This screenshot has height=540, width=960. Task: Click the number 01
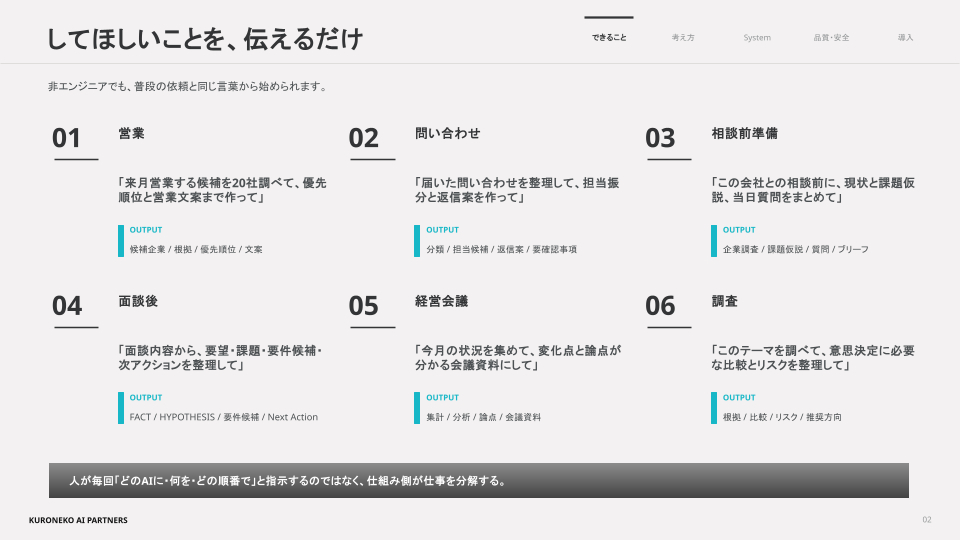(x=66, y=138)
